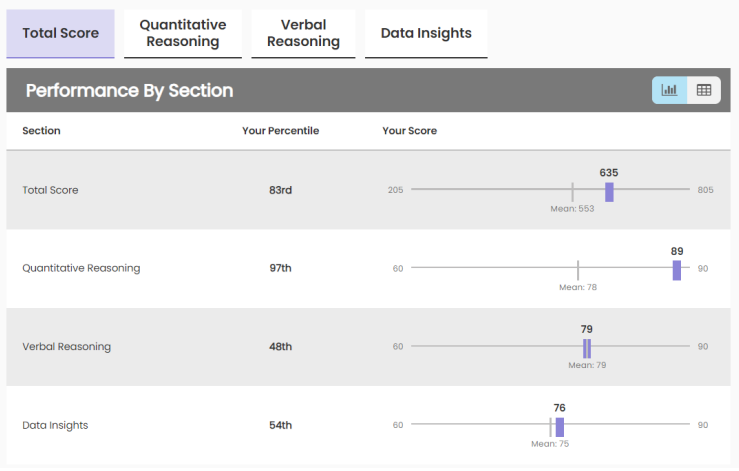The width and height of the screenshot is (739, 471).
Task: Click the Mean: 75 label
Action: pyautogui.click(x=550, y=444)
